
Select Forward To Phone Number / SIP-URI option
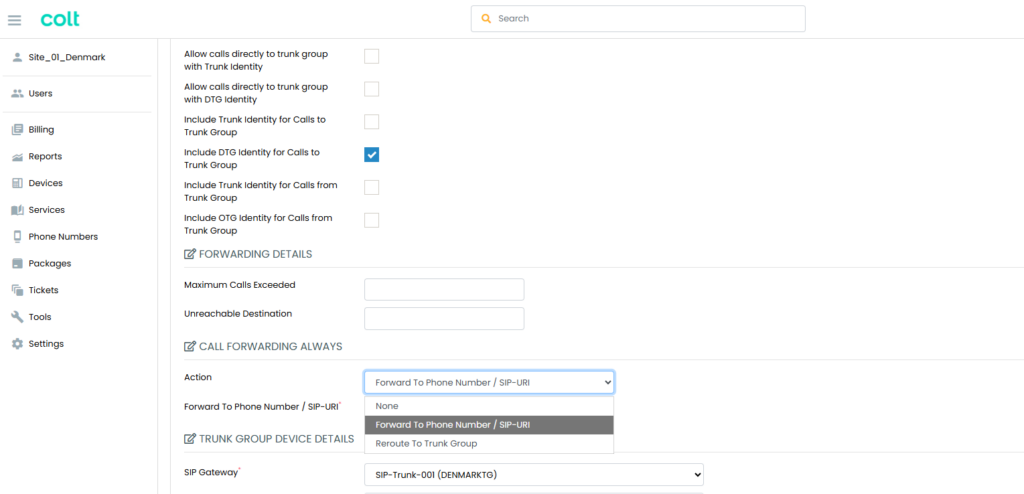pos(489,425)
